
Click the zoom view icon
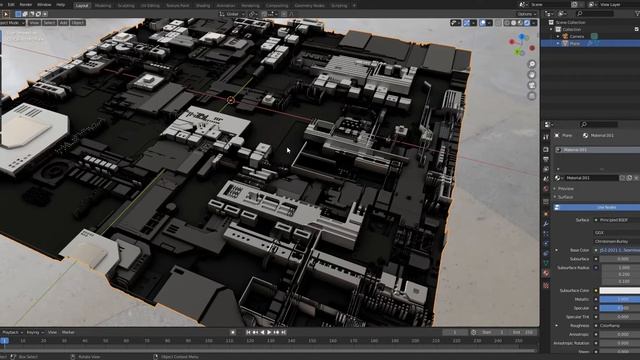tap(532, 64)
